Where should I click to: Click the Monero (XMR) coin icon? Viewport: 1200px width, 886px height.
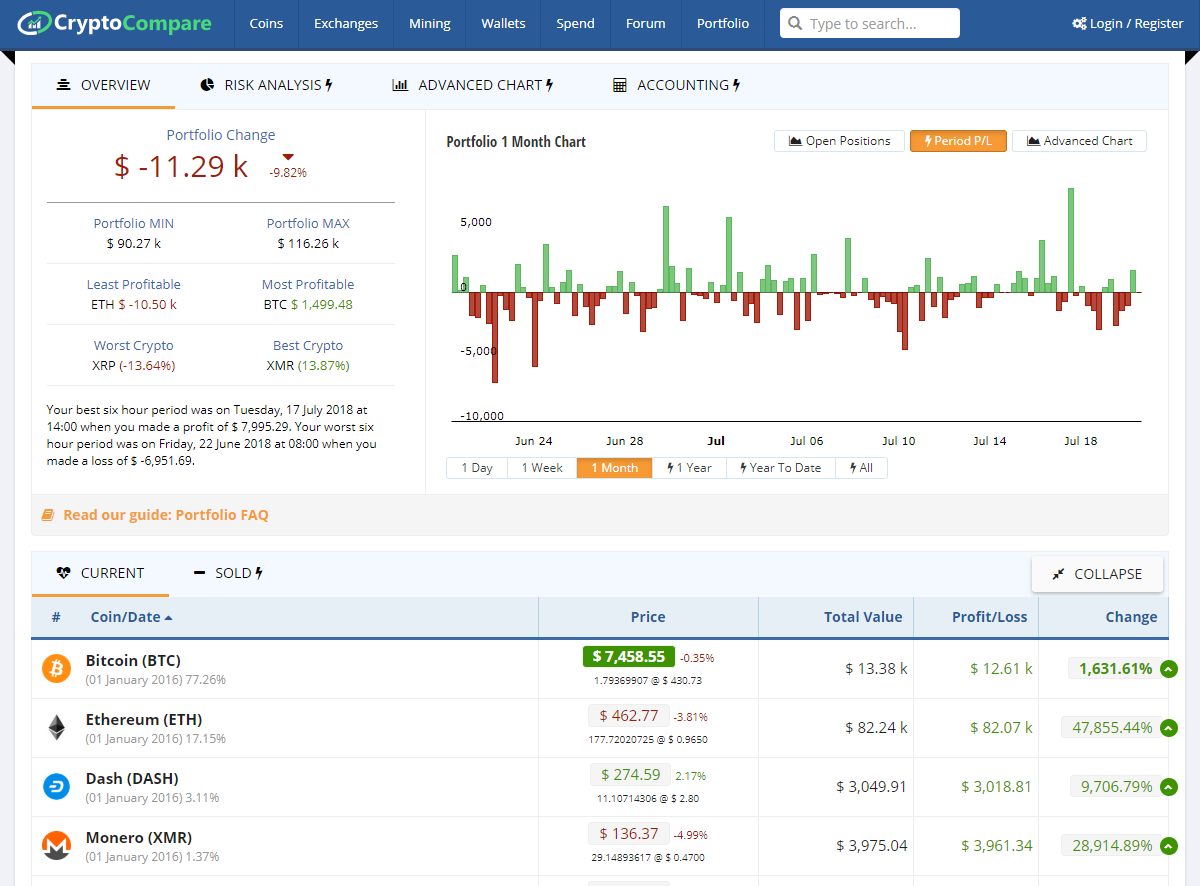(56, 845)
